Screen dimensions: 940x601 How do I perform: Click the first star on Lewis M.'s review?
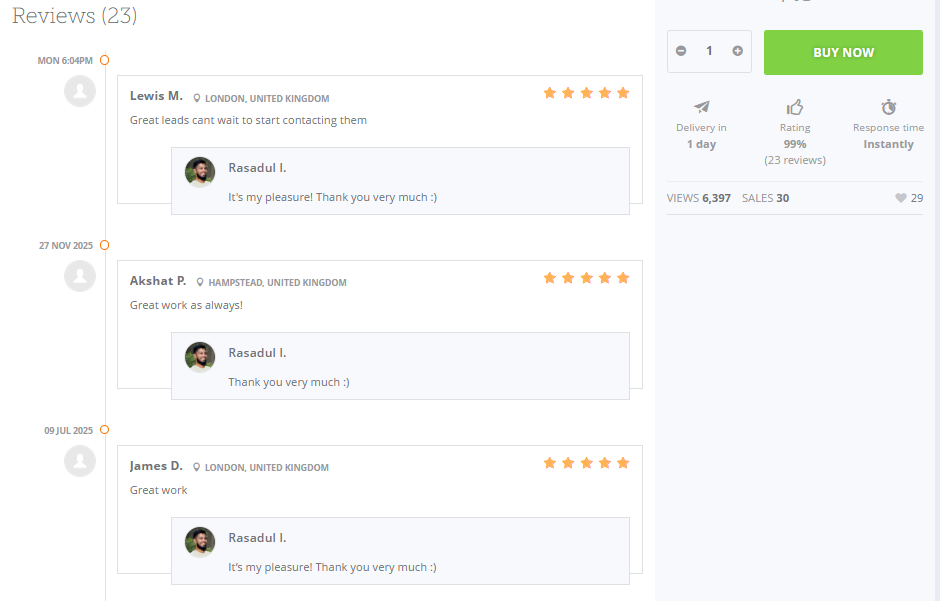pos(549,92)
